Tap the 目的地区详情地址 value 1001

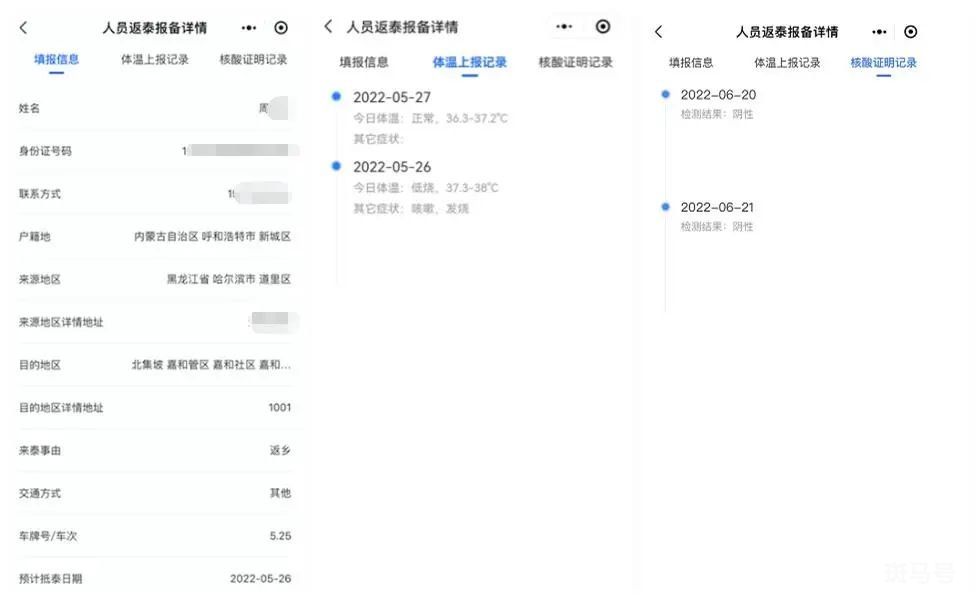tap(280, 408)
